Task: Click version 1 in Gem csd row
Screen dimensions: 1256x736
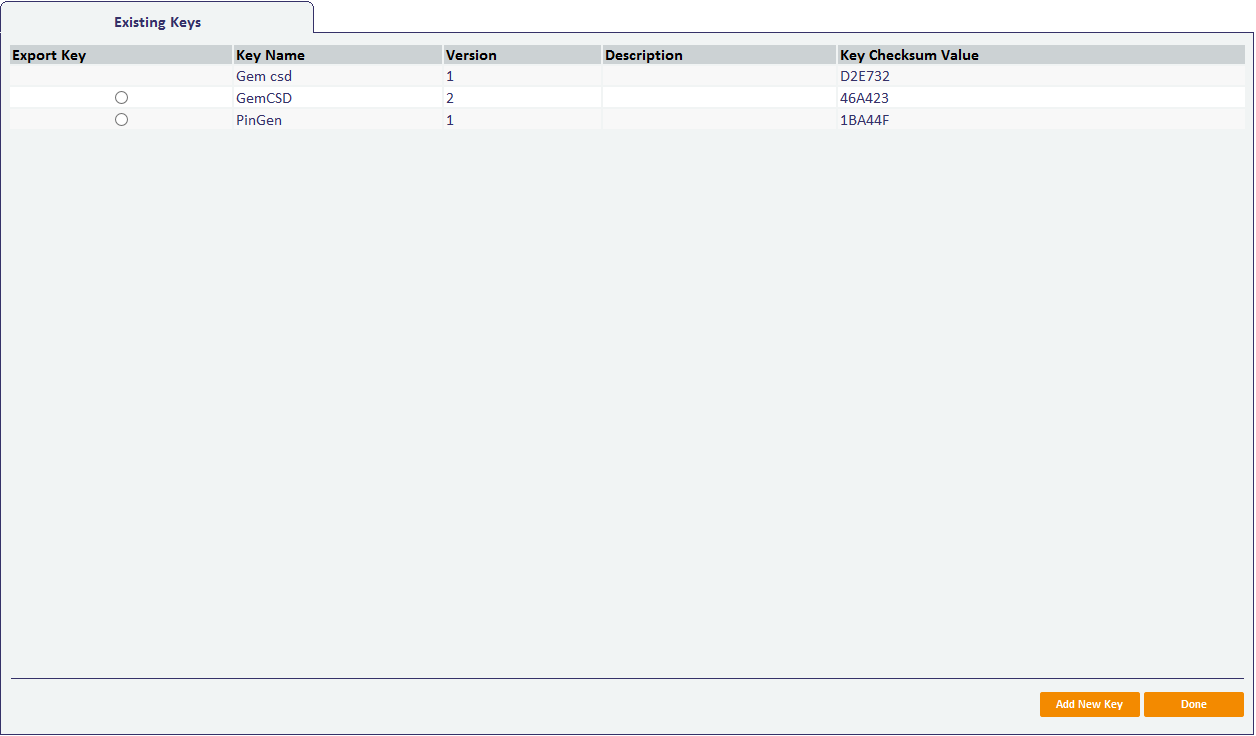Action: click(x=450, y=77)
